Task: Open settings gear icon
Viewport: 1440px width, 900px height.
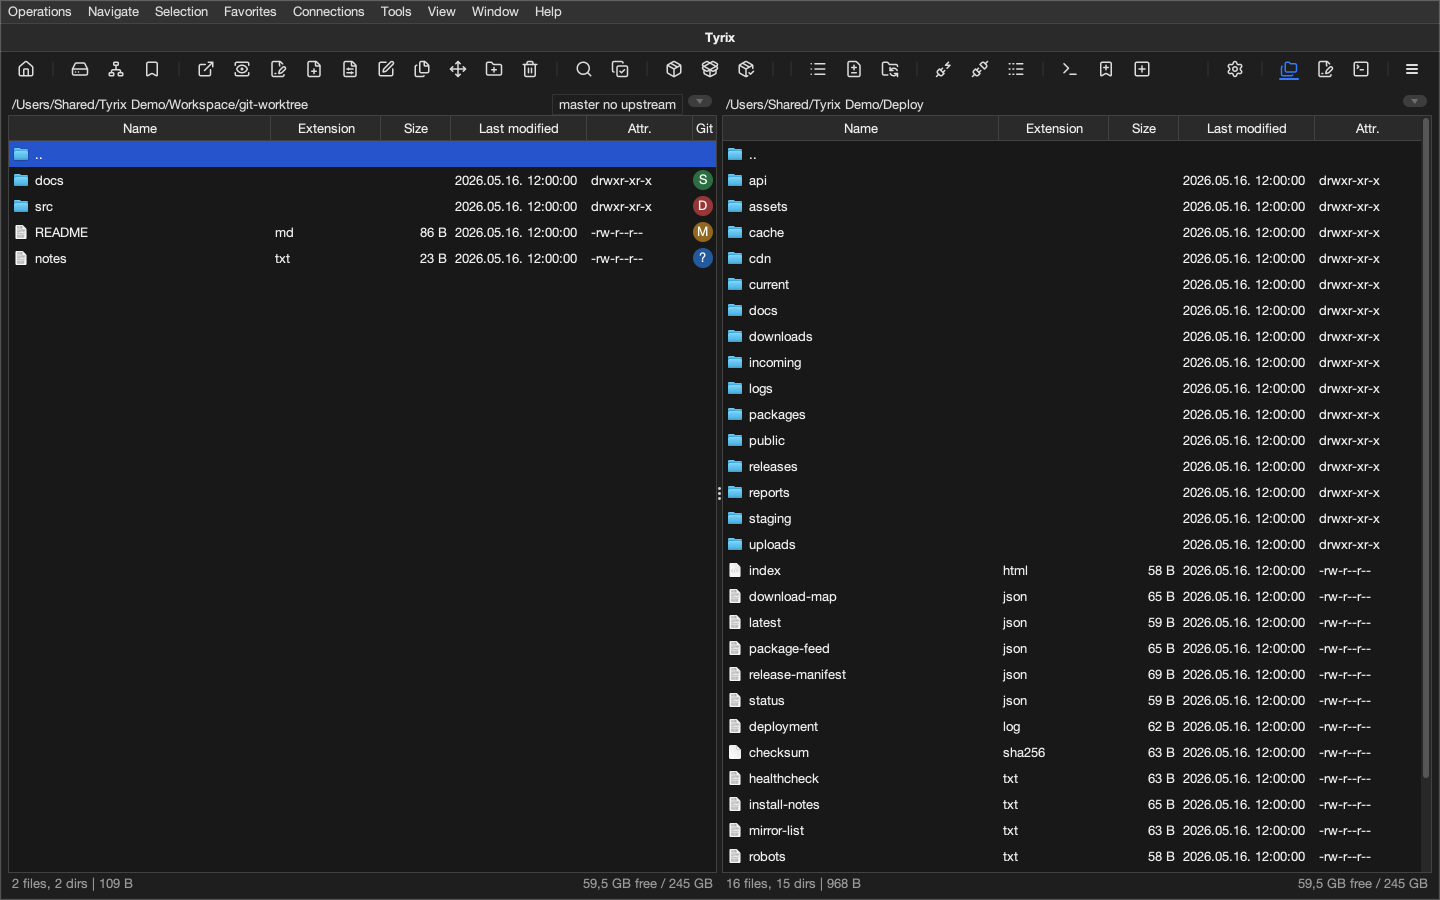Action: pyautogui.click(x=1235, y=69)
